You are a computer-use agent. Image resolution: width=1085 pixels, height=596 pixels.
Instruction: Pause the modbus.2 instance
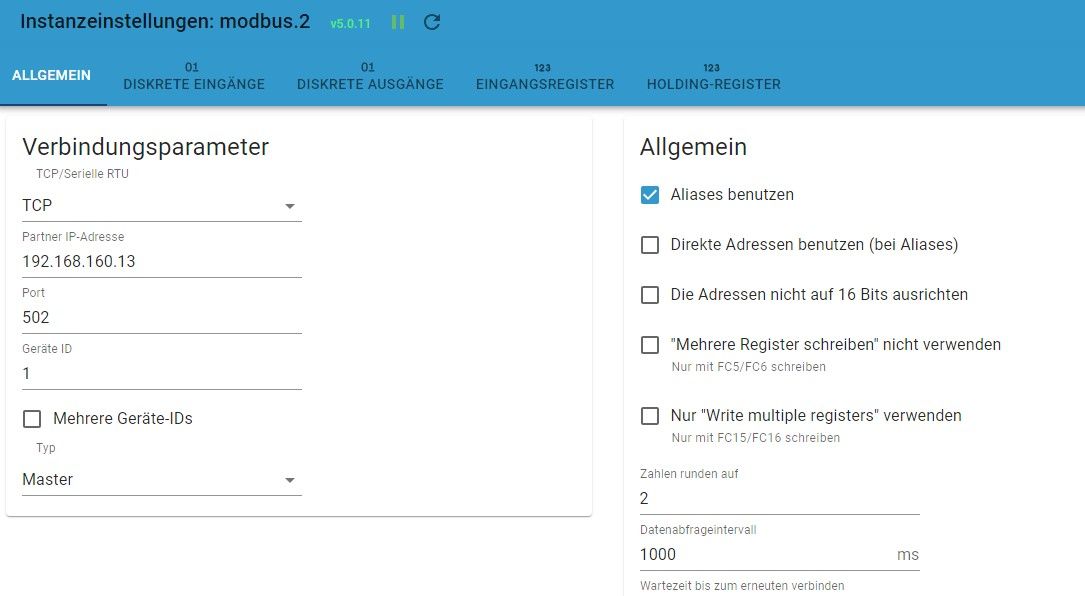point(398,22)
